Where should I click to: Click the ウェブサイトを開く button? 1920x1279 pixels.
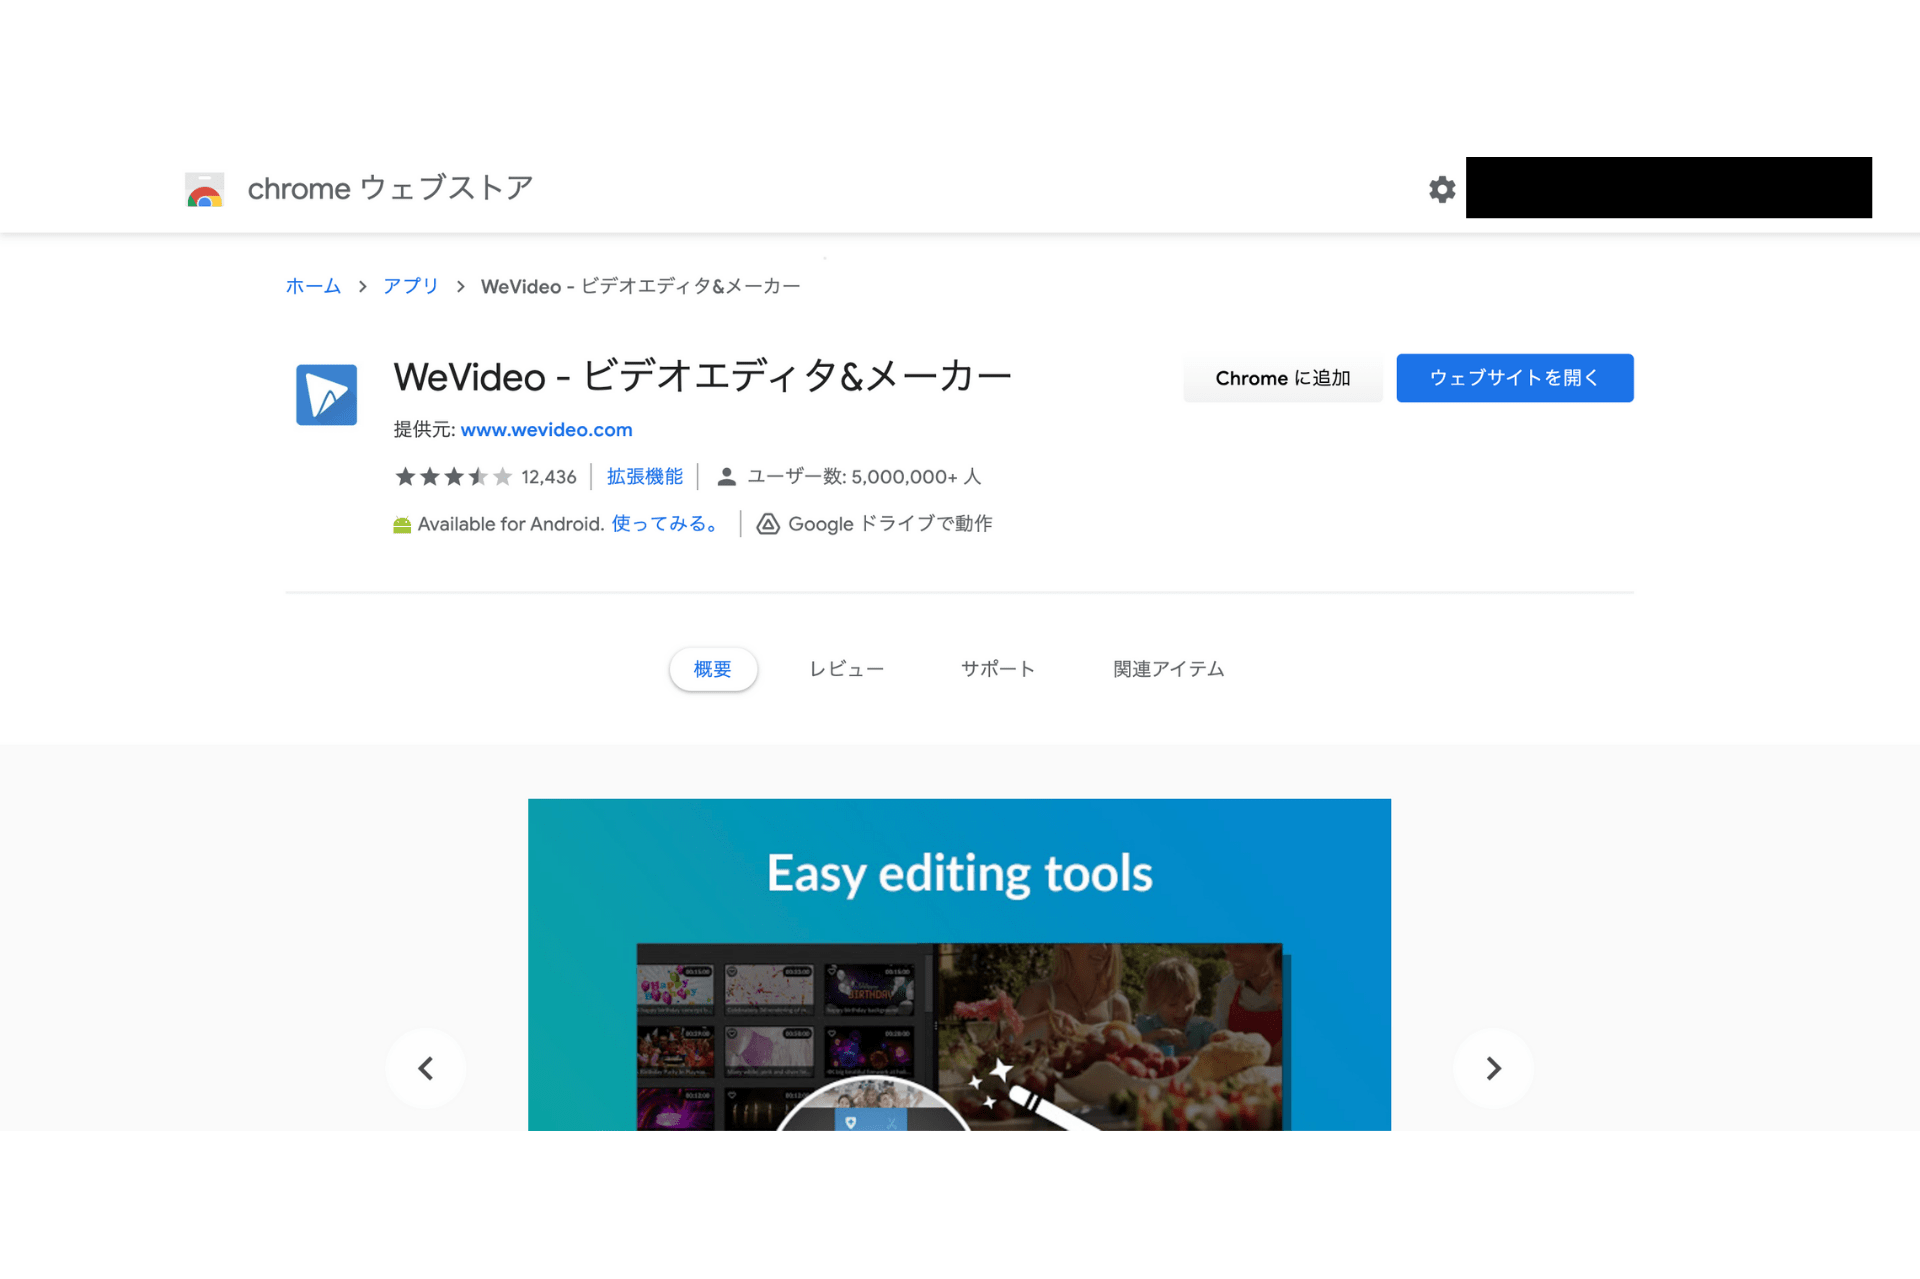pos(1515,378)
